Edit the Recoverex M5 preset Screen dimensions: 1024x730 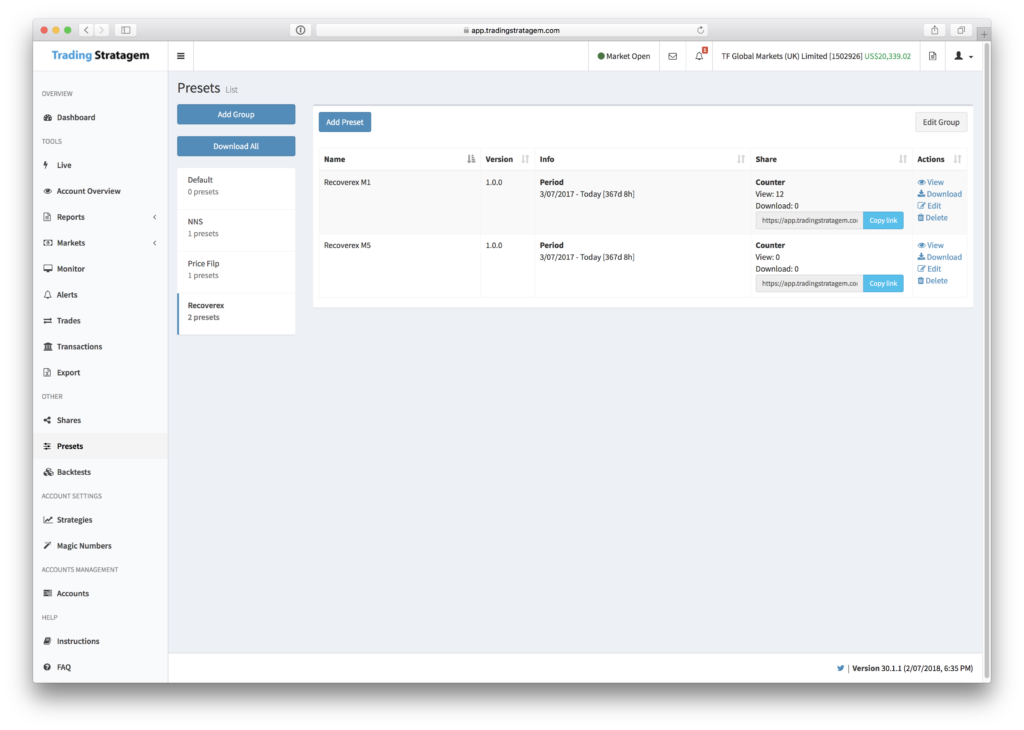coord(929,269)
